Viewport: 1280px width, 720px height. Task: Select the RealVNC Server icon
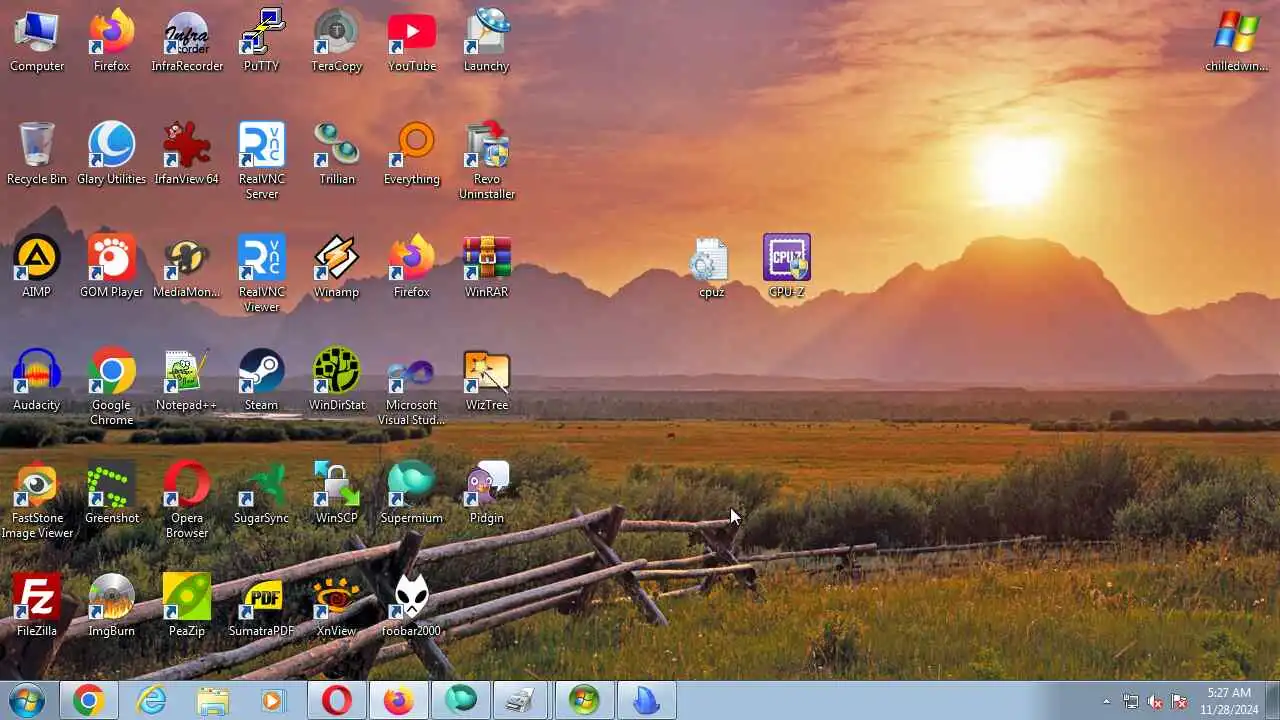tap(262, 161)
